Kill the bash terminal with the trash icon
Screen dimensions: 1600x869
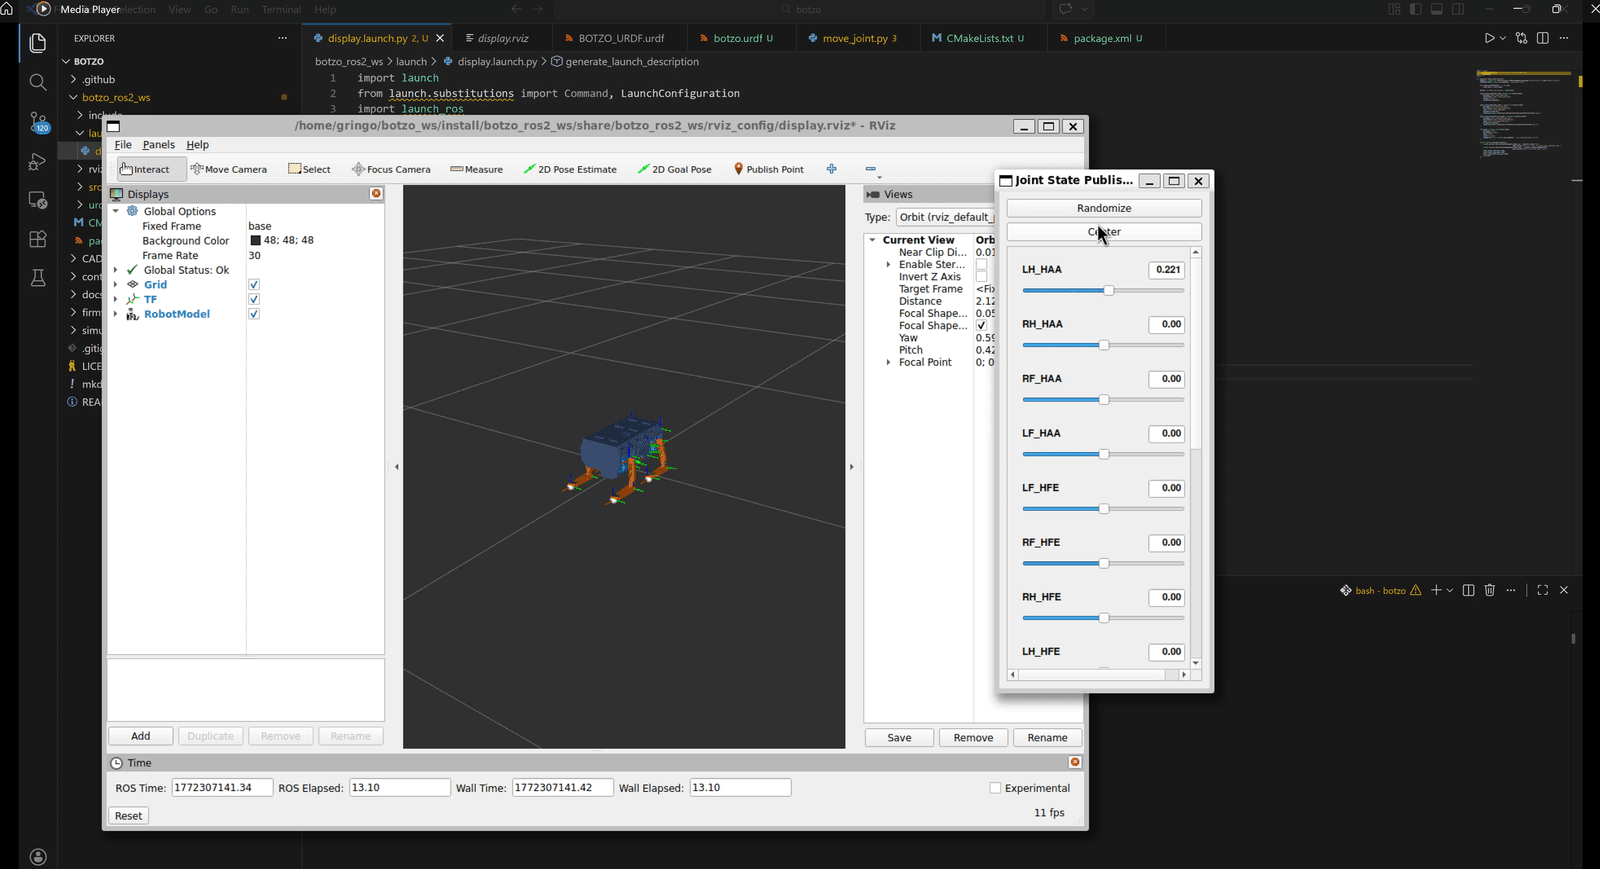(x=1490, y=590)
